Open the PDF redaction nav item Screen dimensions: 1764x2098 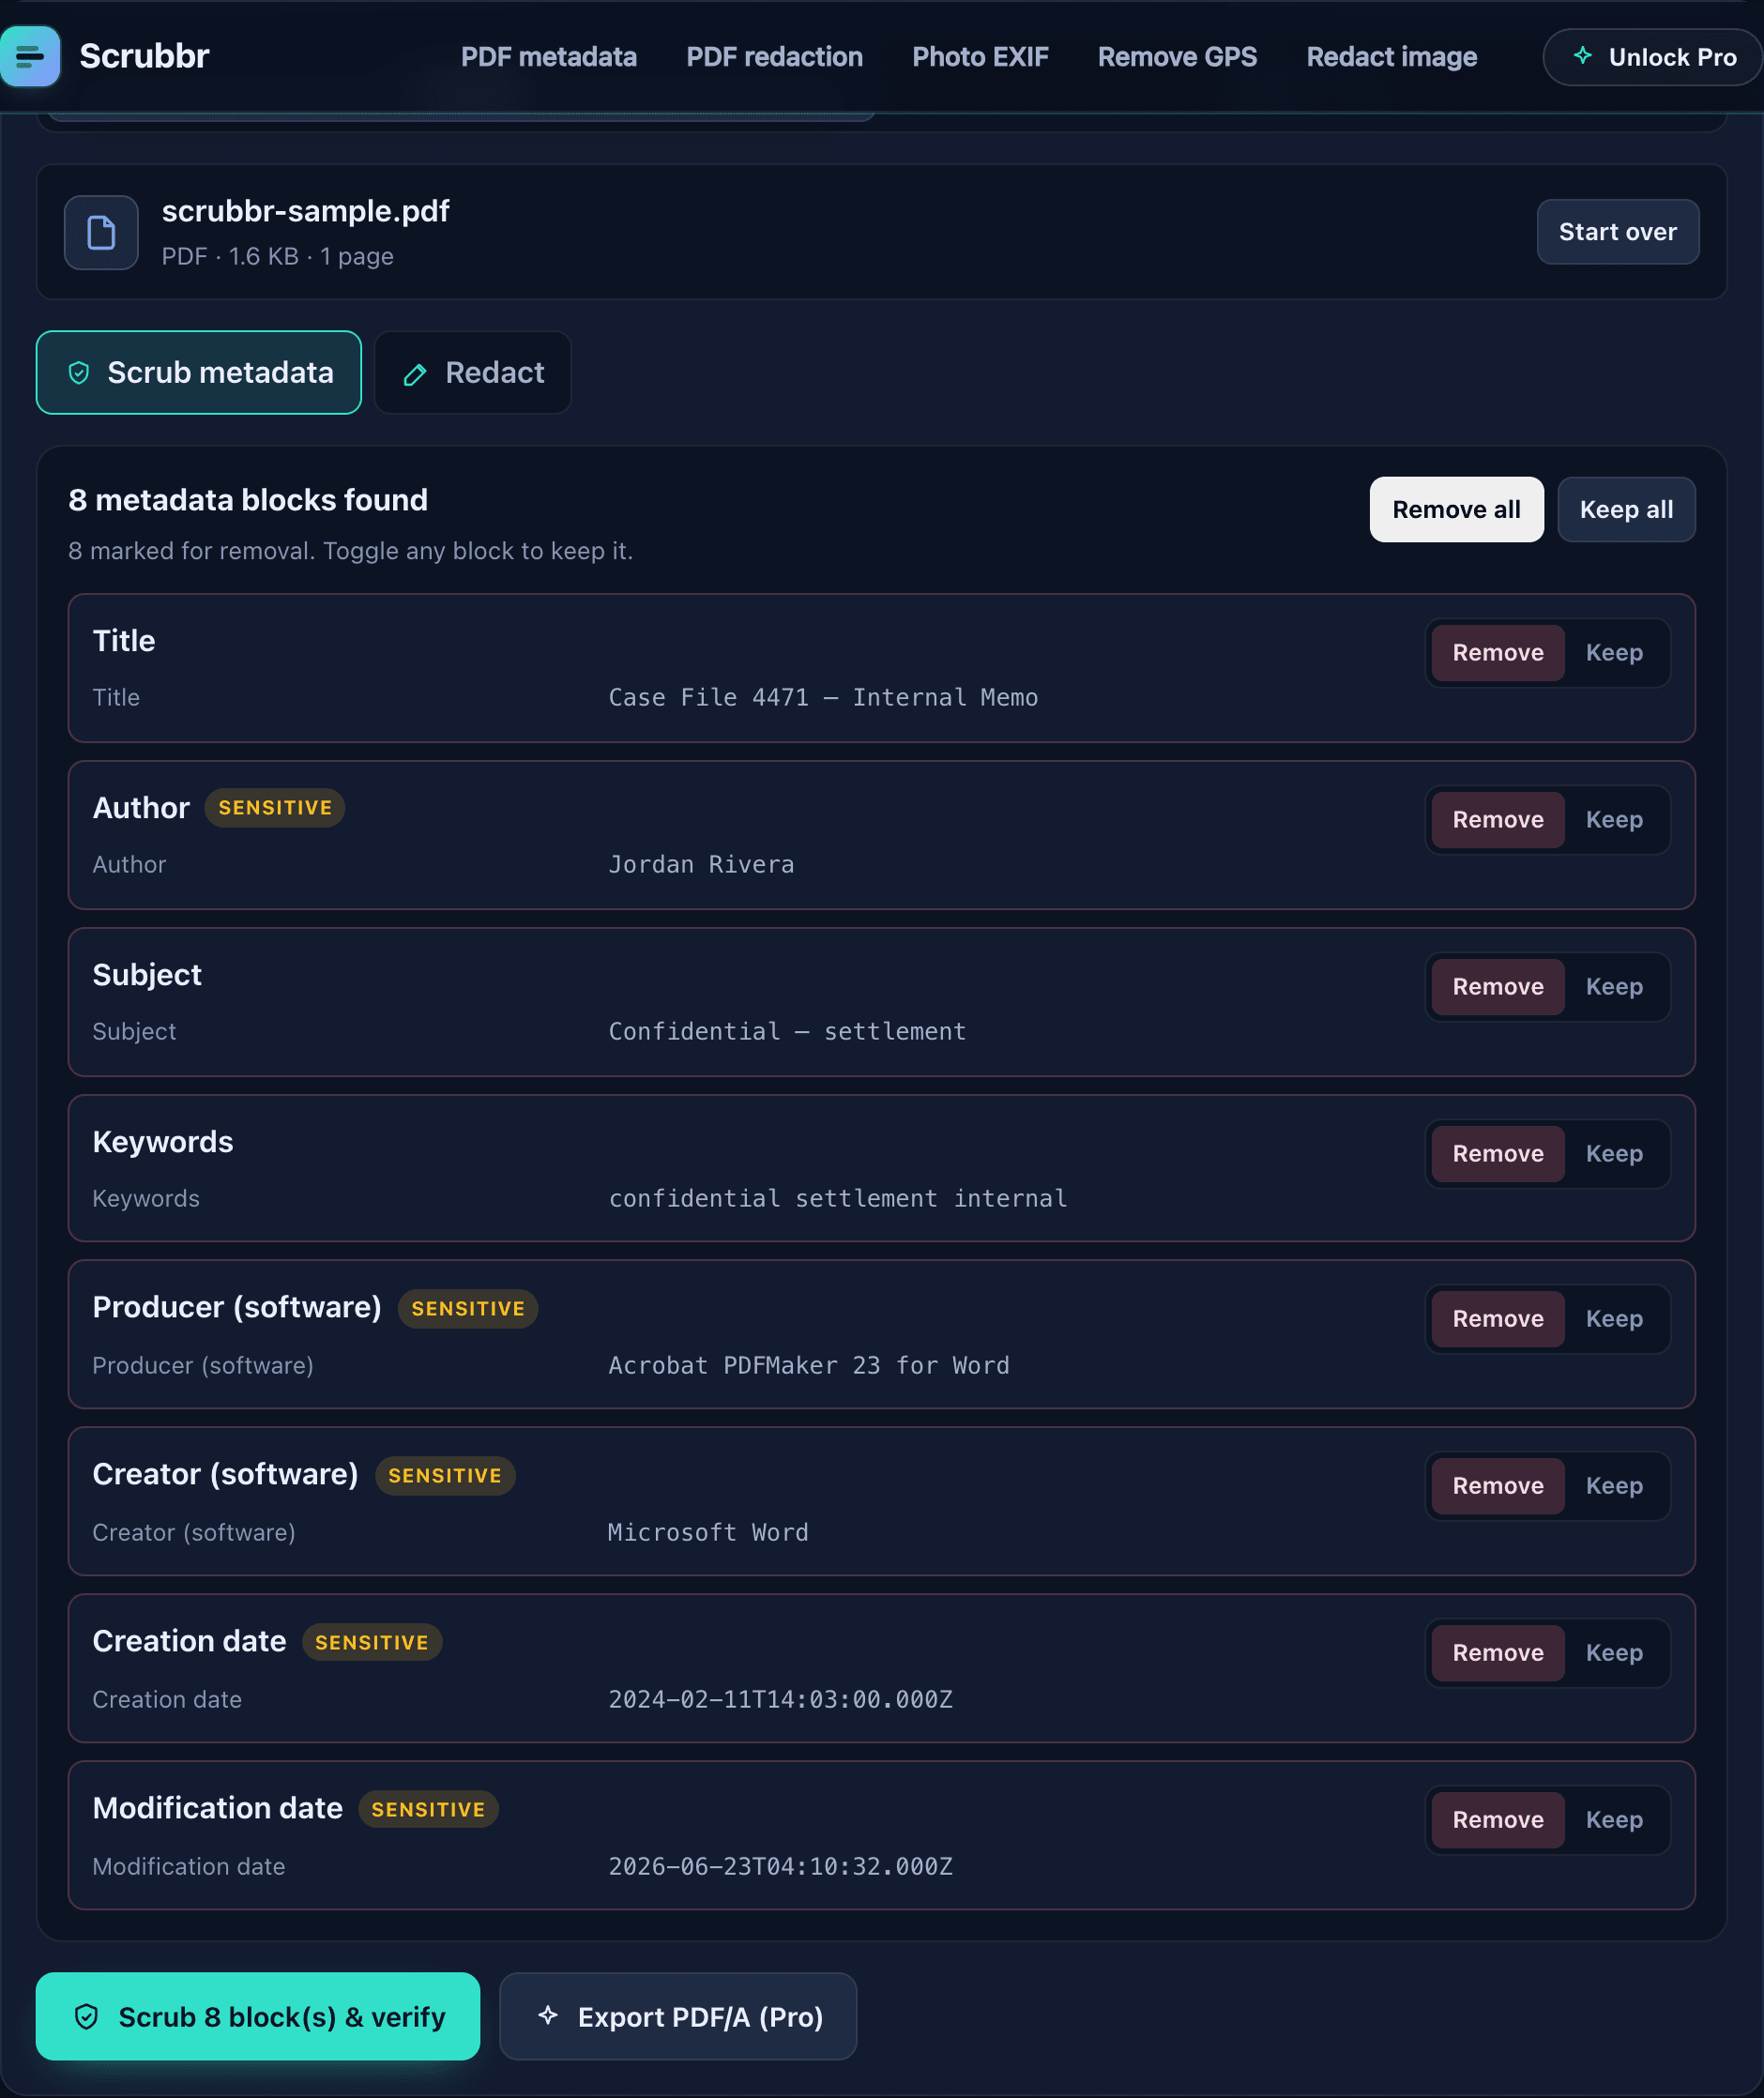tap(774, 57)
